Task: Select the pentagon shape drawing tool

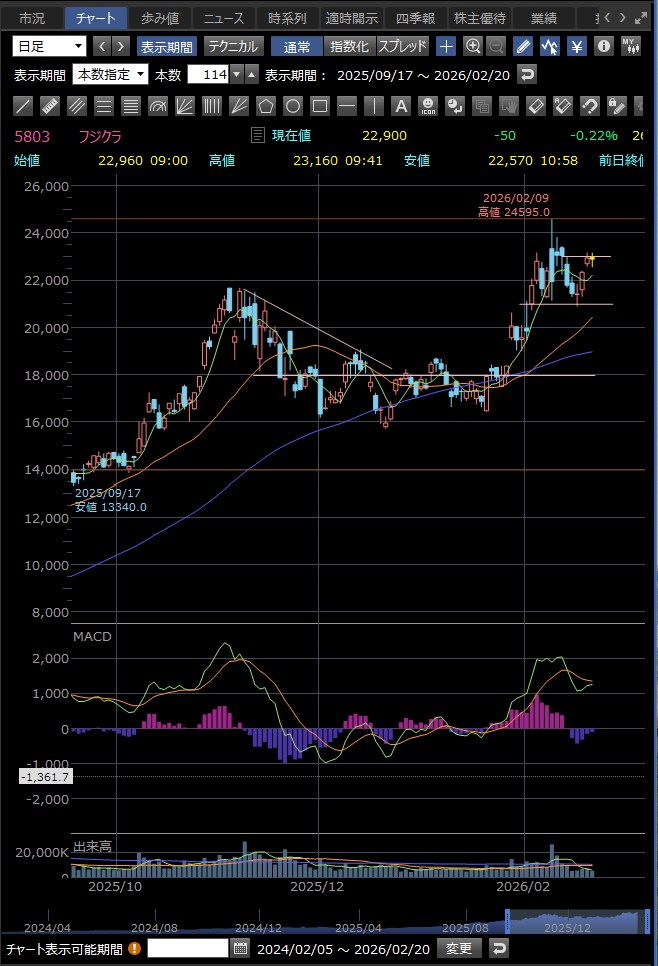Action: point(265,106)
